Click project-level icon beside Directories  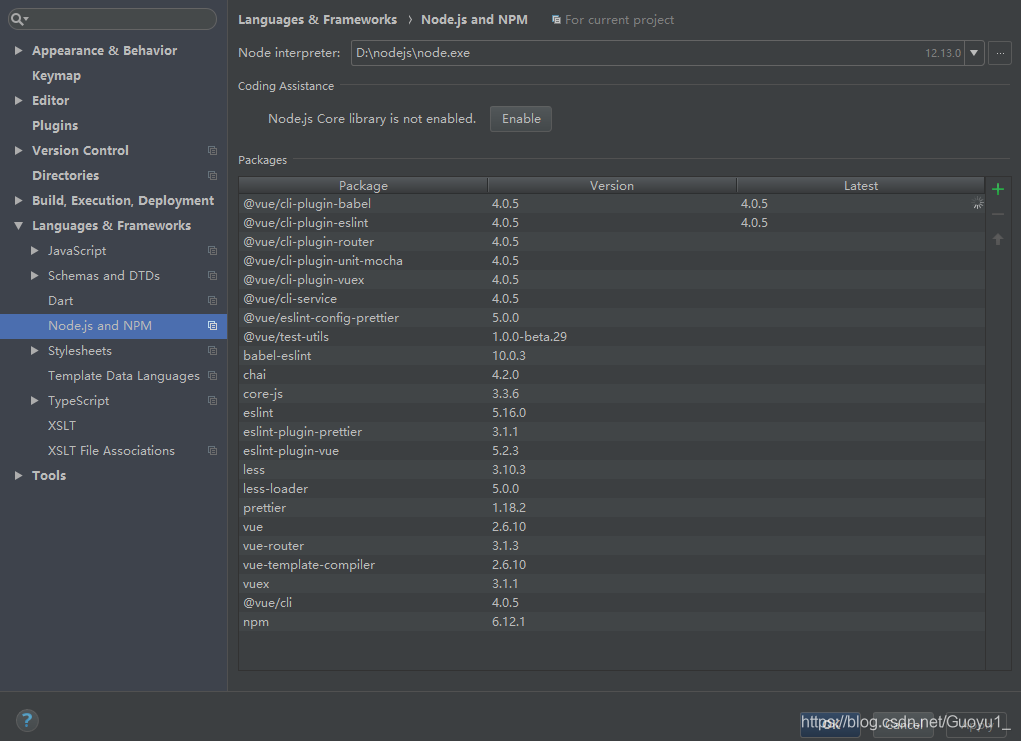pyautogui.click(x=212, y=176)
